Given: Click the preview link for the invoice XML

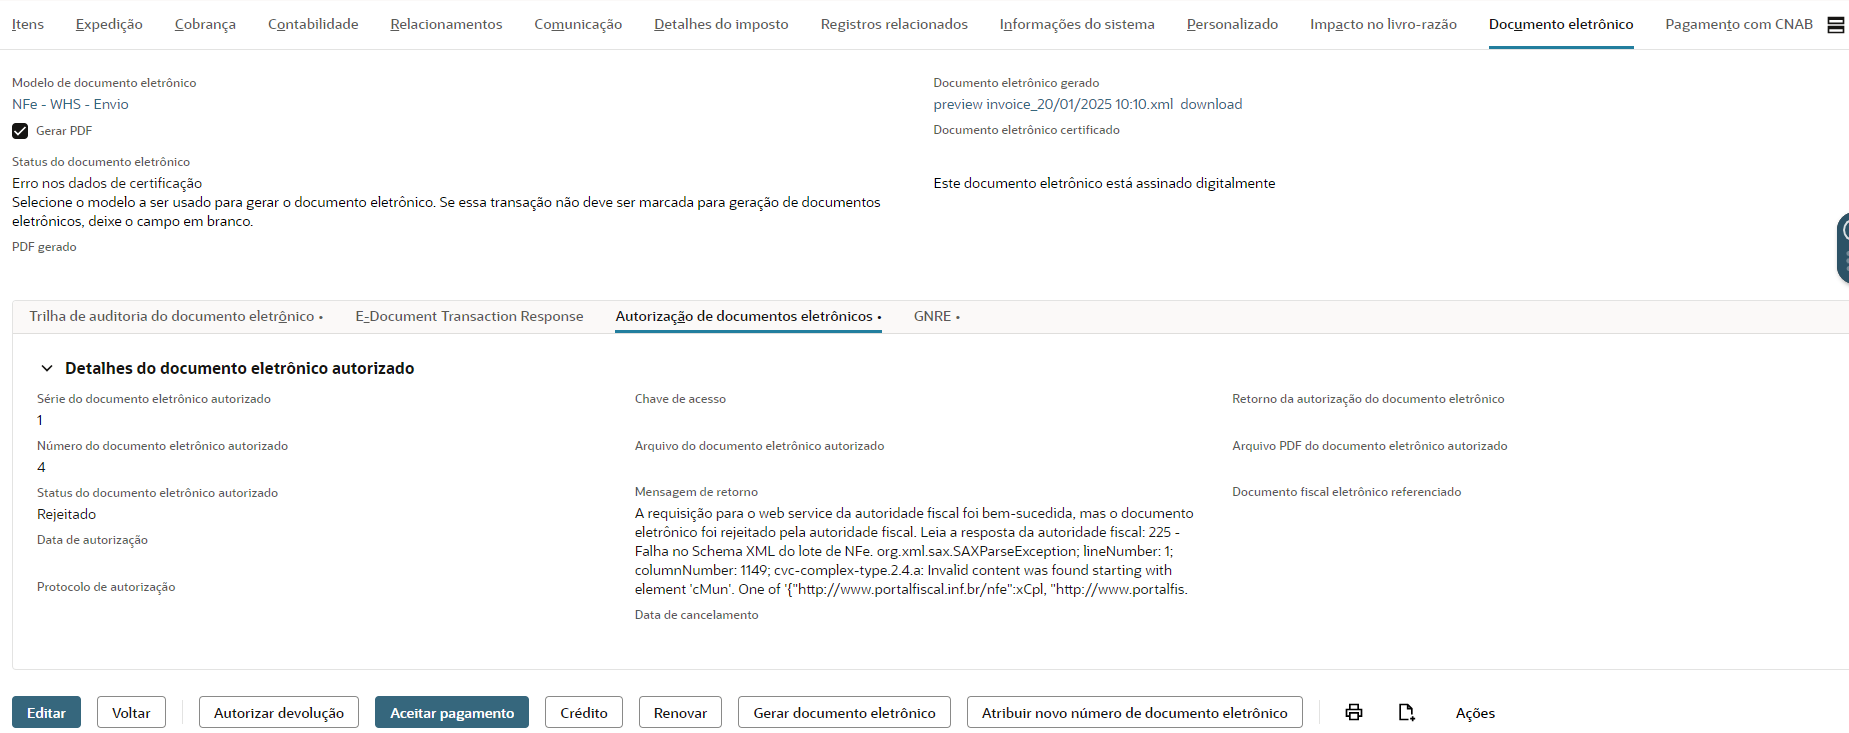Looking at the screenshot, I should point(957,104).
